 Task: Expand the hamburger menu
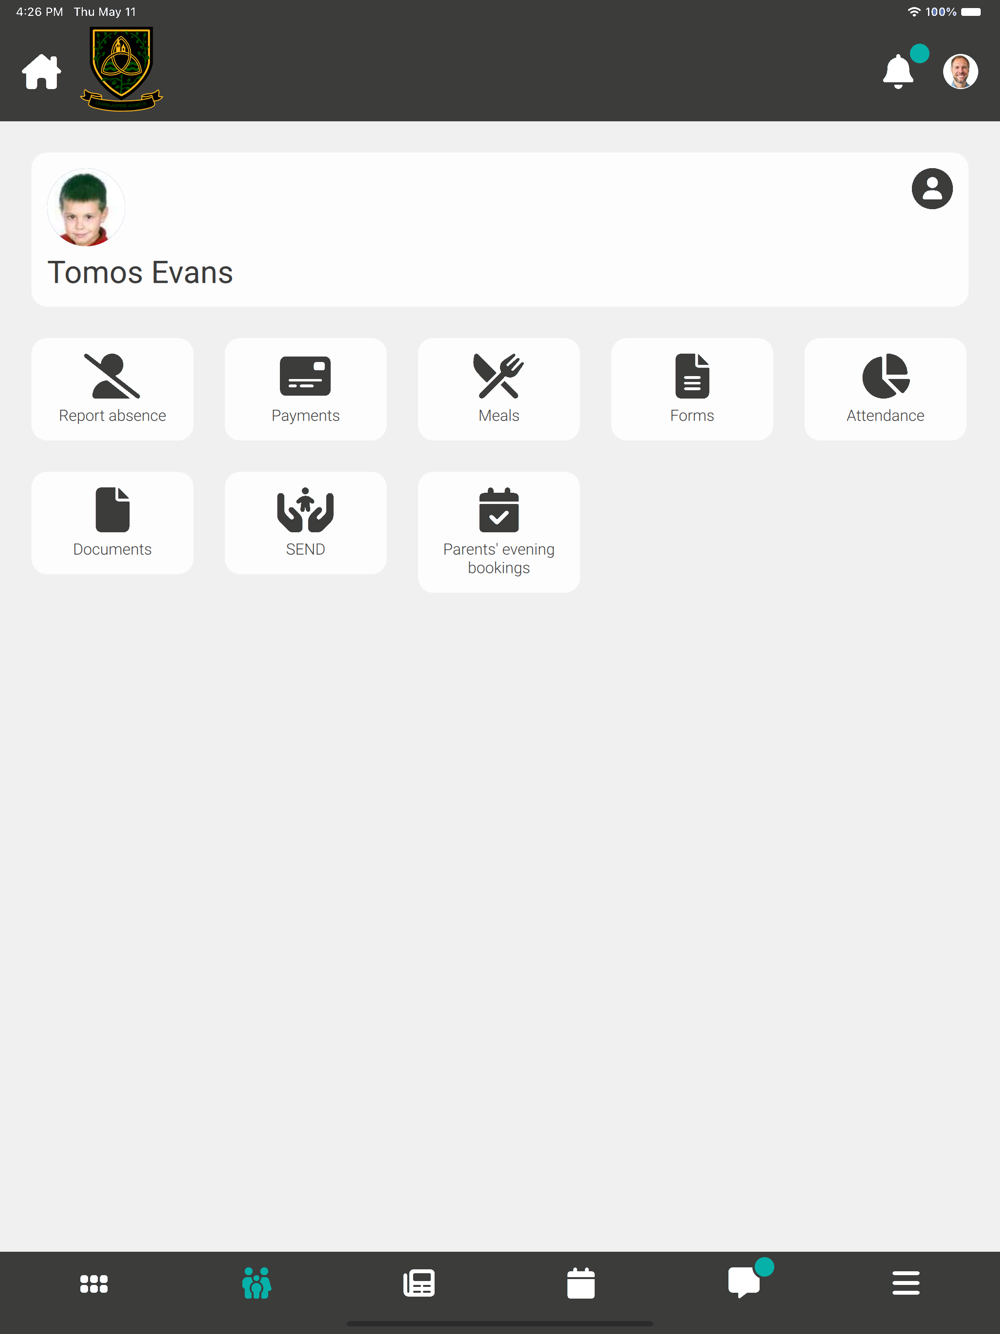click(906, 1283)
